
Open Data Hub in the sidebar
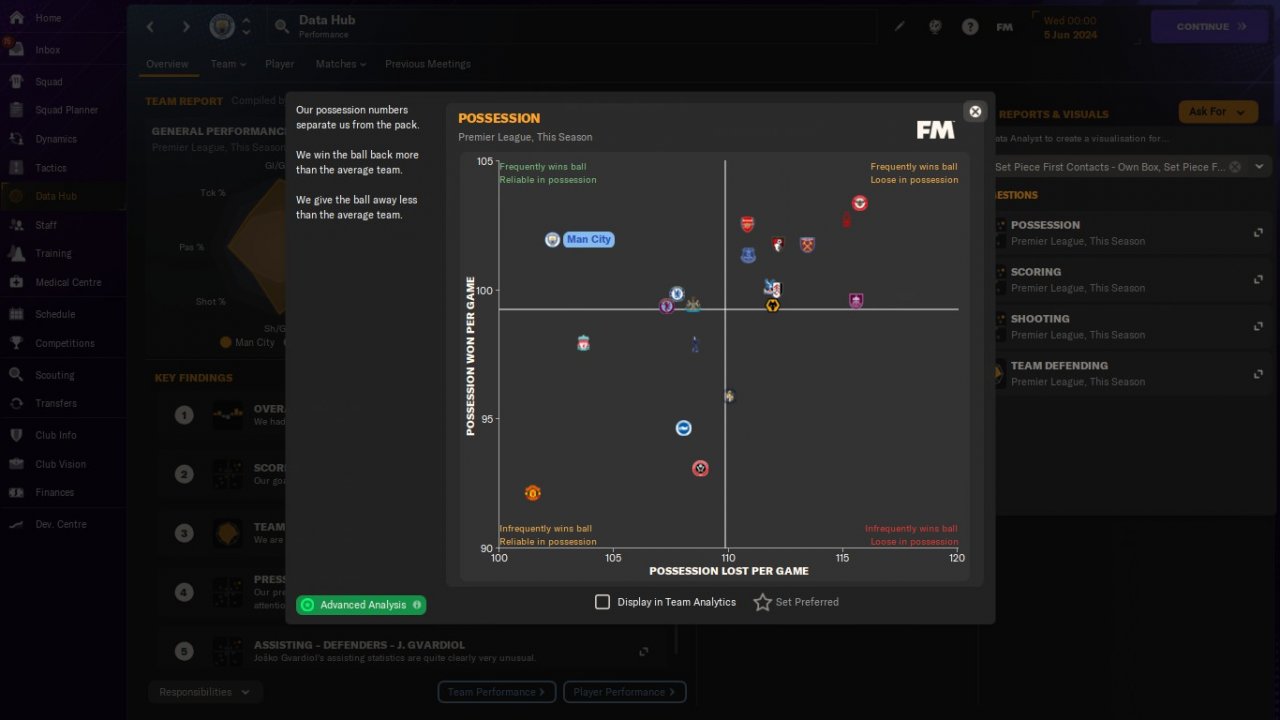tap(56, 197)
